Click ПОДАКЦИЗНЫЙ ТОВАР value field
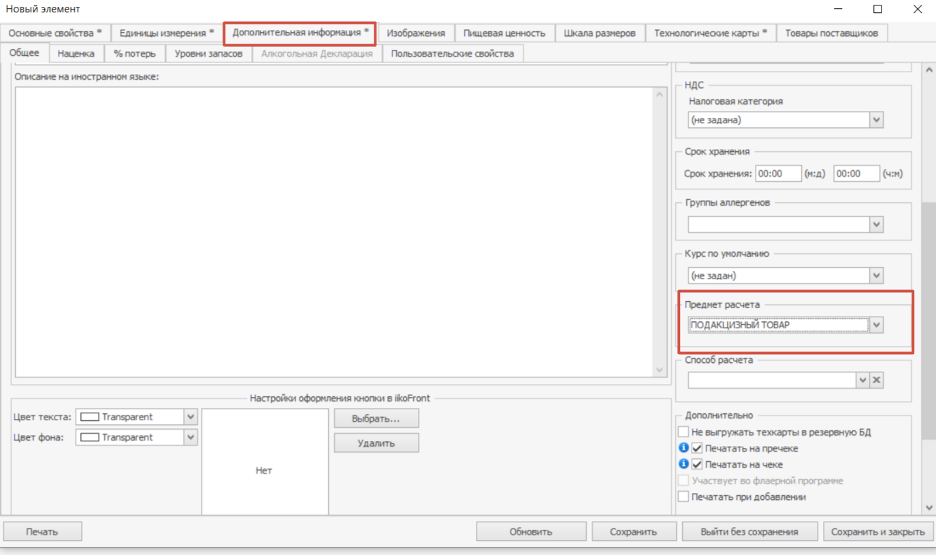The image size is (936, 556). (x=778, y=325)
